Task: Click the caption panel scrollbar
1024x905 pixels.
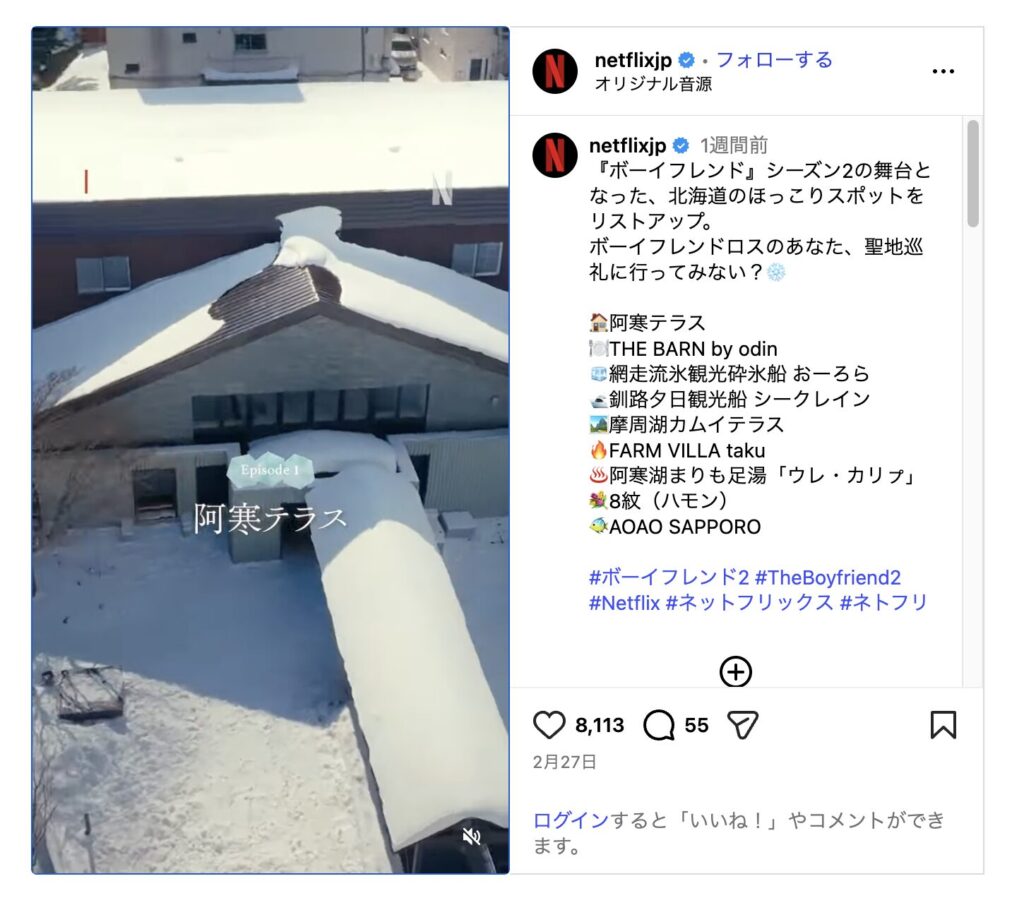Action: (972, 173)
